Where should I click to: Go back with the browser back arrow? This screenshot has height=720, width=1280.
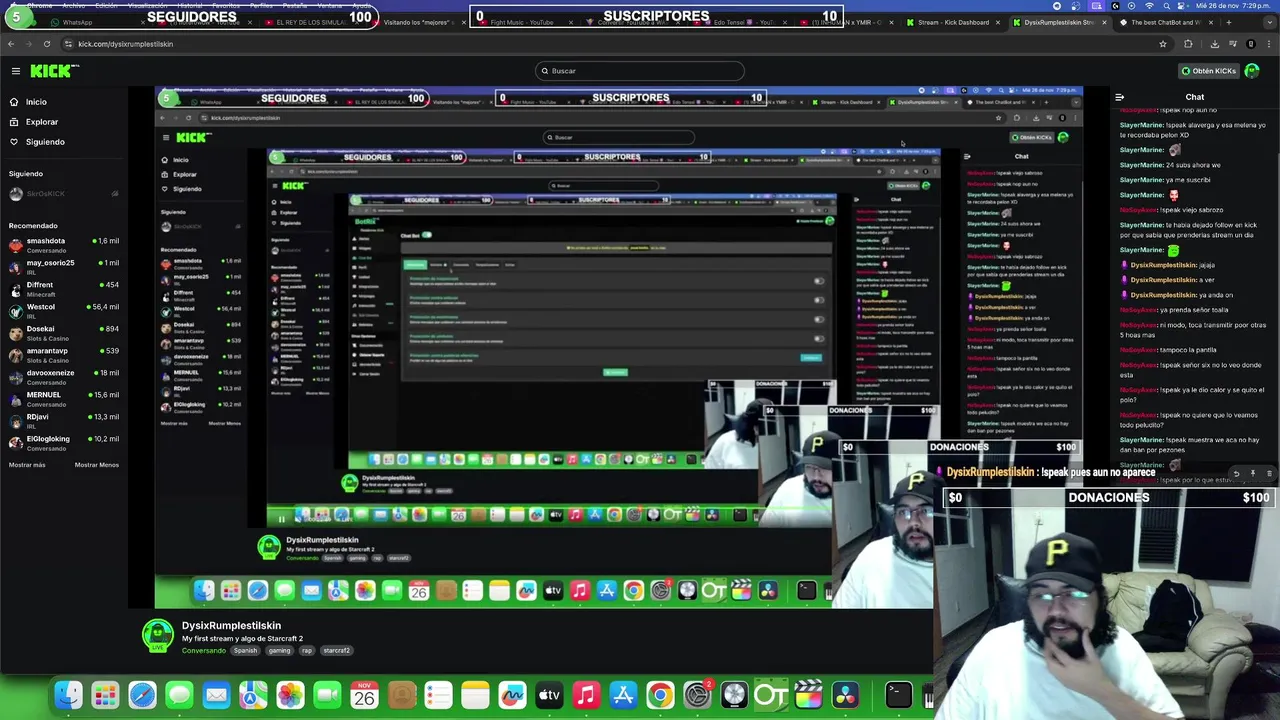(x=11, y=44)
